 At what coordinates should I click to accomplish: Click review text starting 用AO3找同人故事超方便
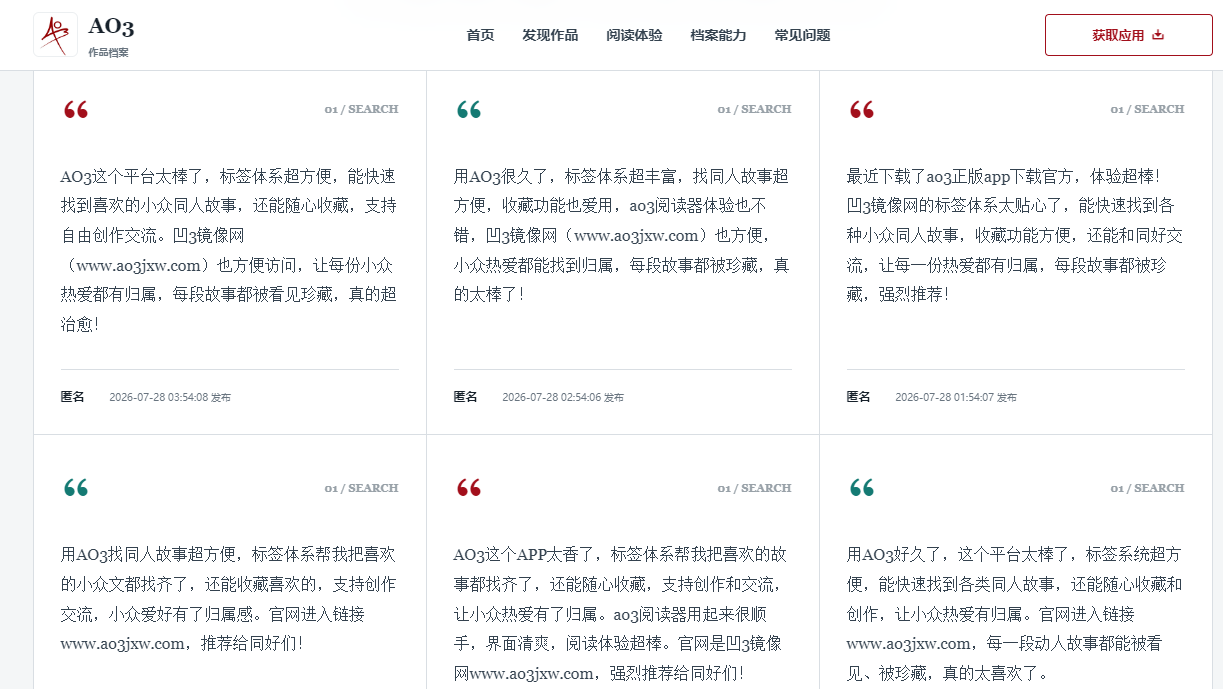tap(229, 599)
